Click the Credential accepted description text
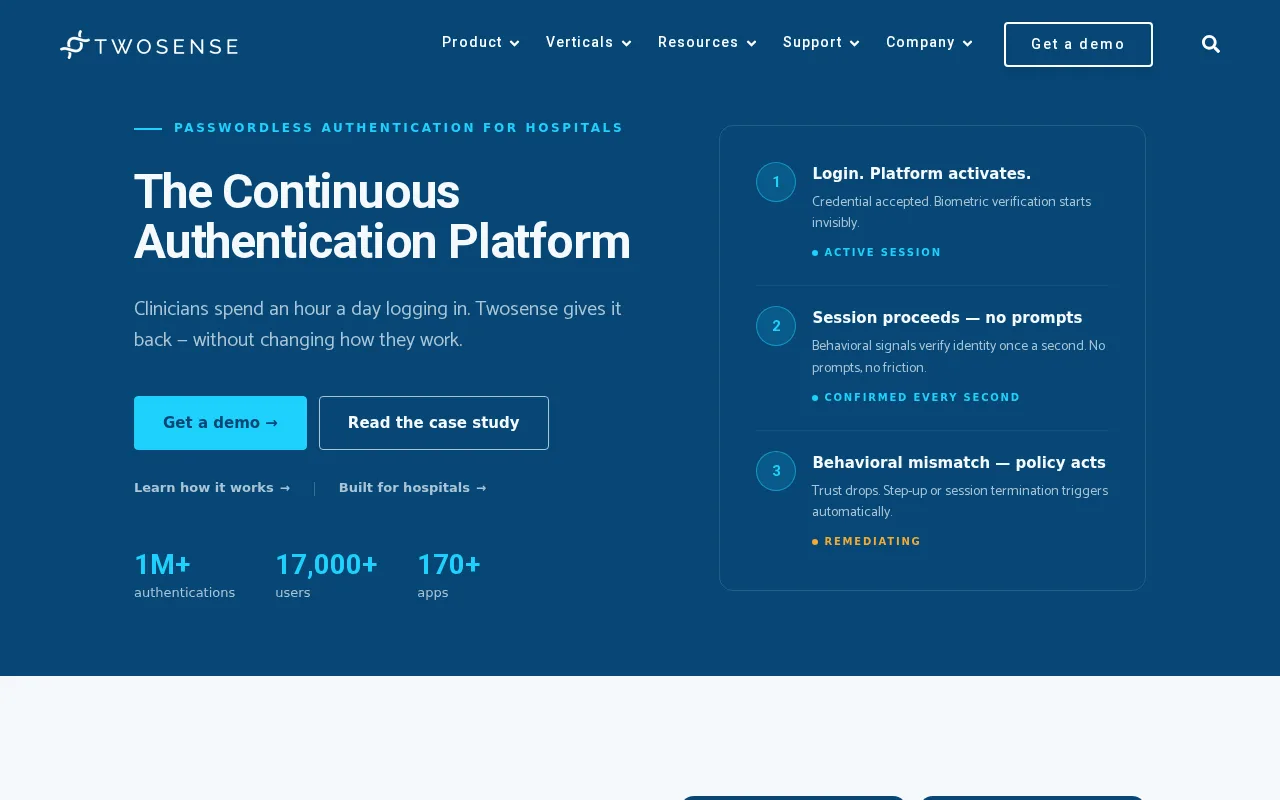Image resolution: width=1280 pixels, height=800 pixels. coord(951,212)
